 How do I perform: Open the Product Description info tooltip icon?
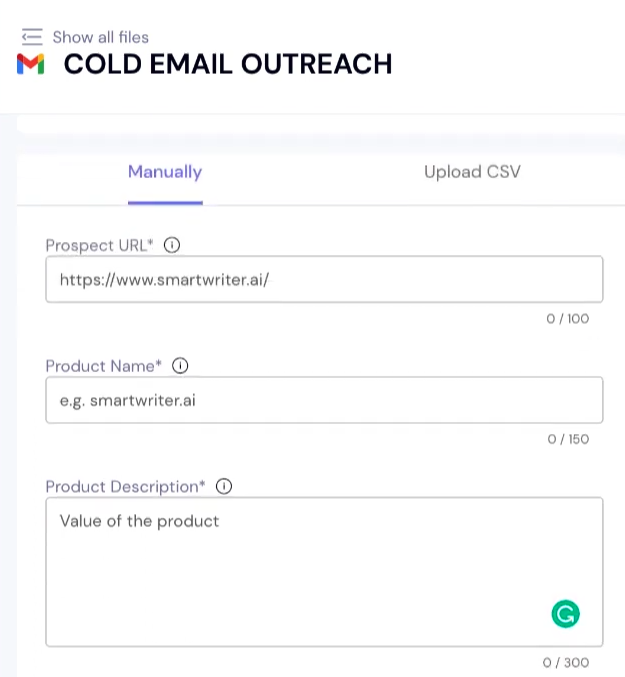click(224, 487)
